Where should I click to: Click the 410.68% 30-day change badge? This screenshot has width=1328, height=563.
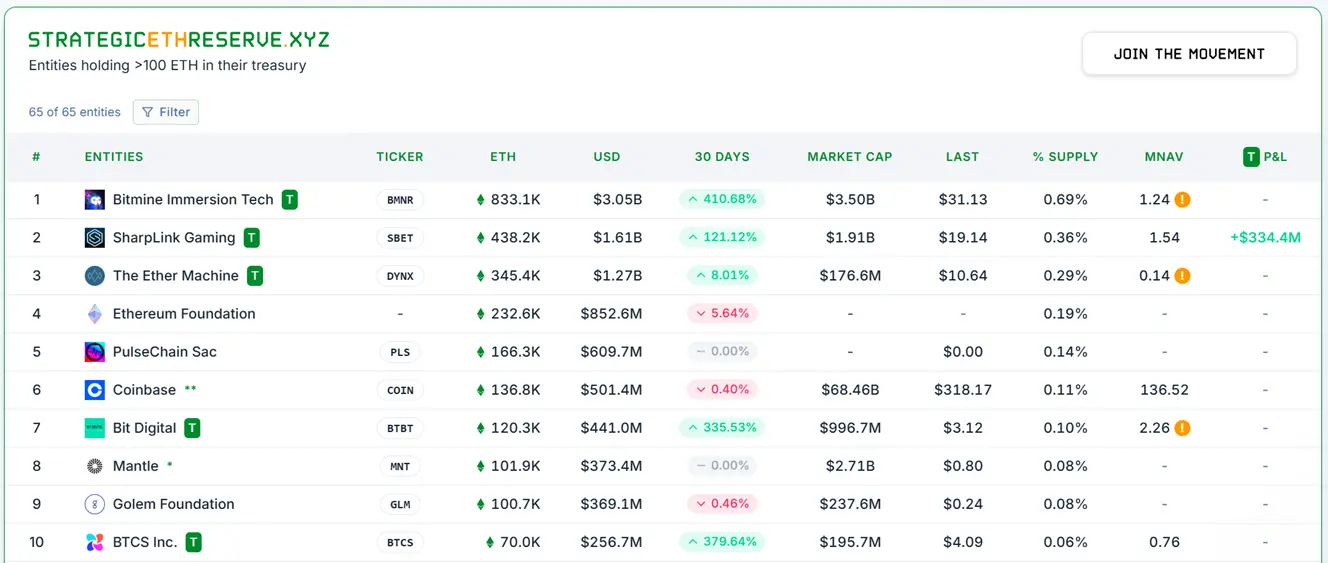coord(722,200)
